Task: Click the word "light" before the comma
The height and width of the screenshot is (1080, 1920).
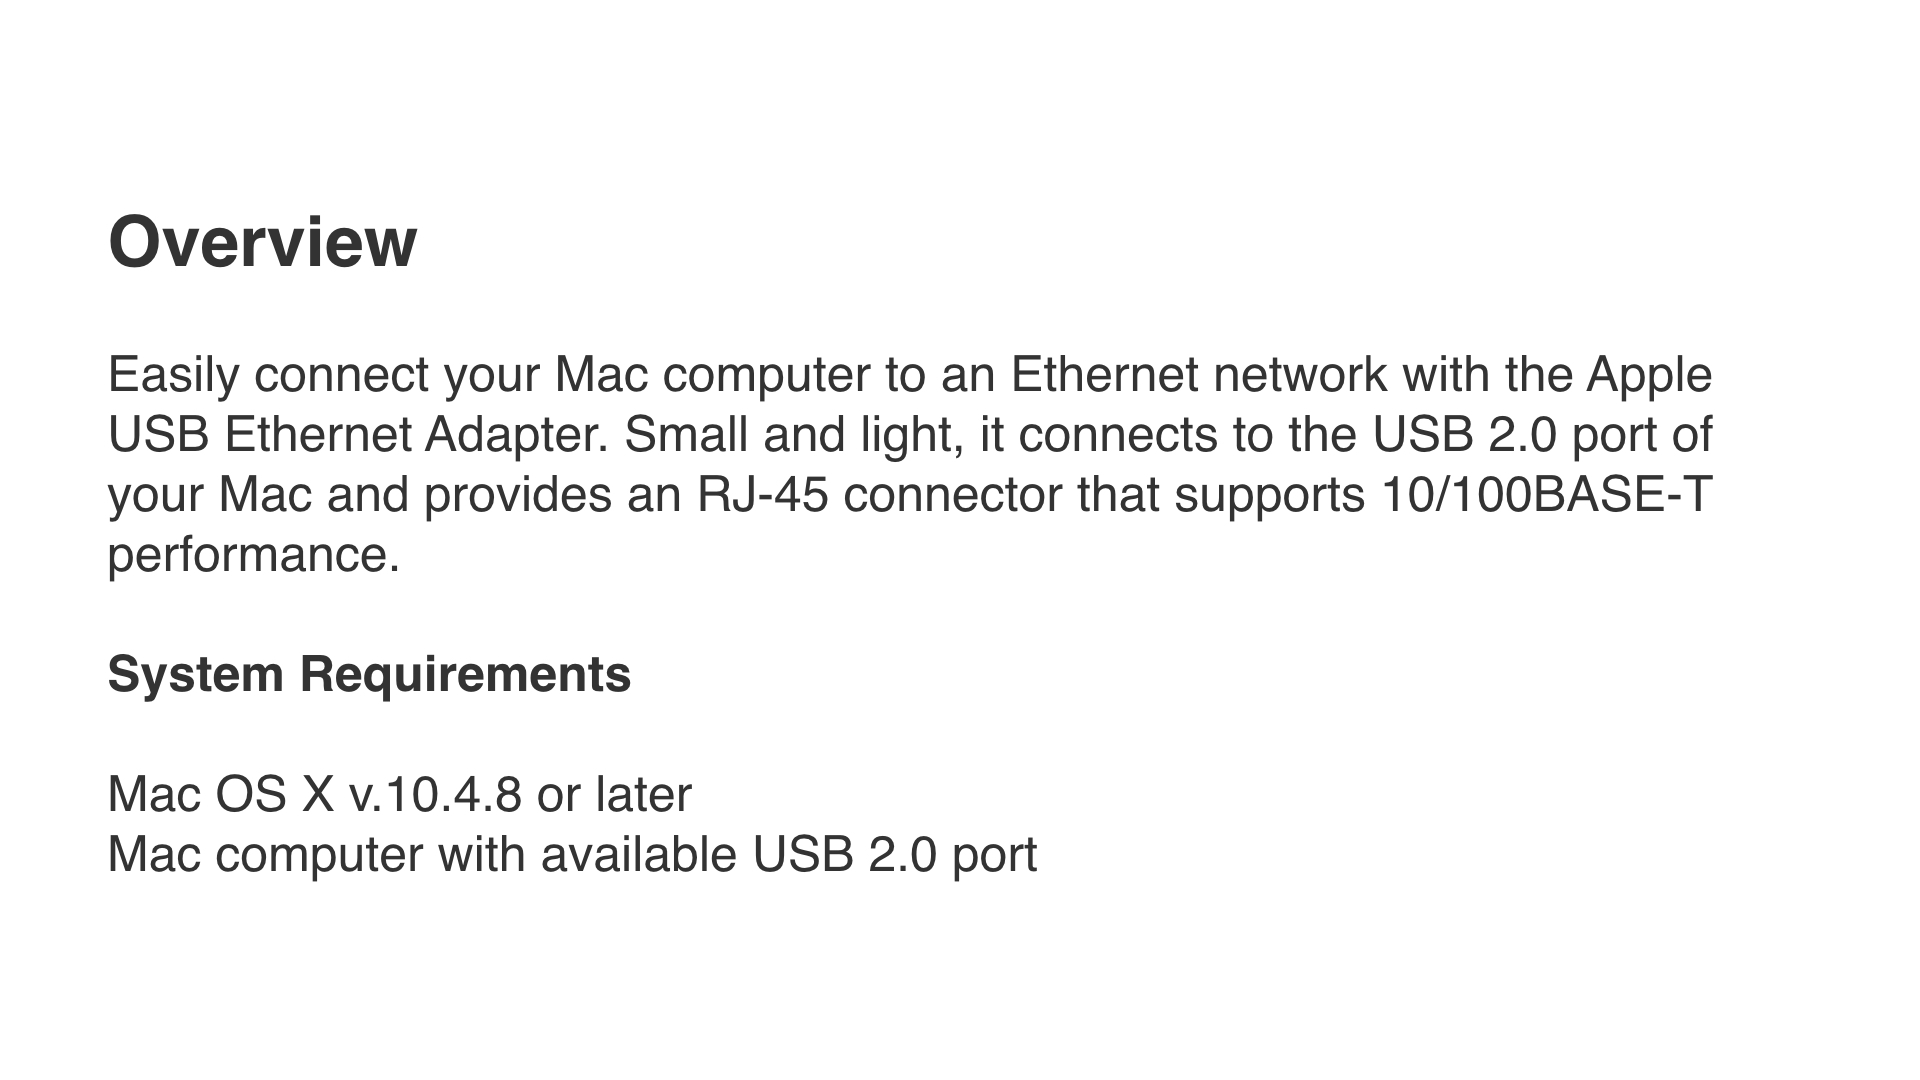Action: tap(910, 435)
